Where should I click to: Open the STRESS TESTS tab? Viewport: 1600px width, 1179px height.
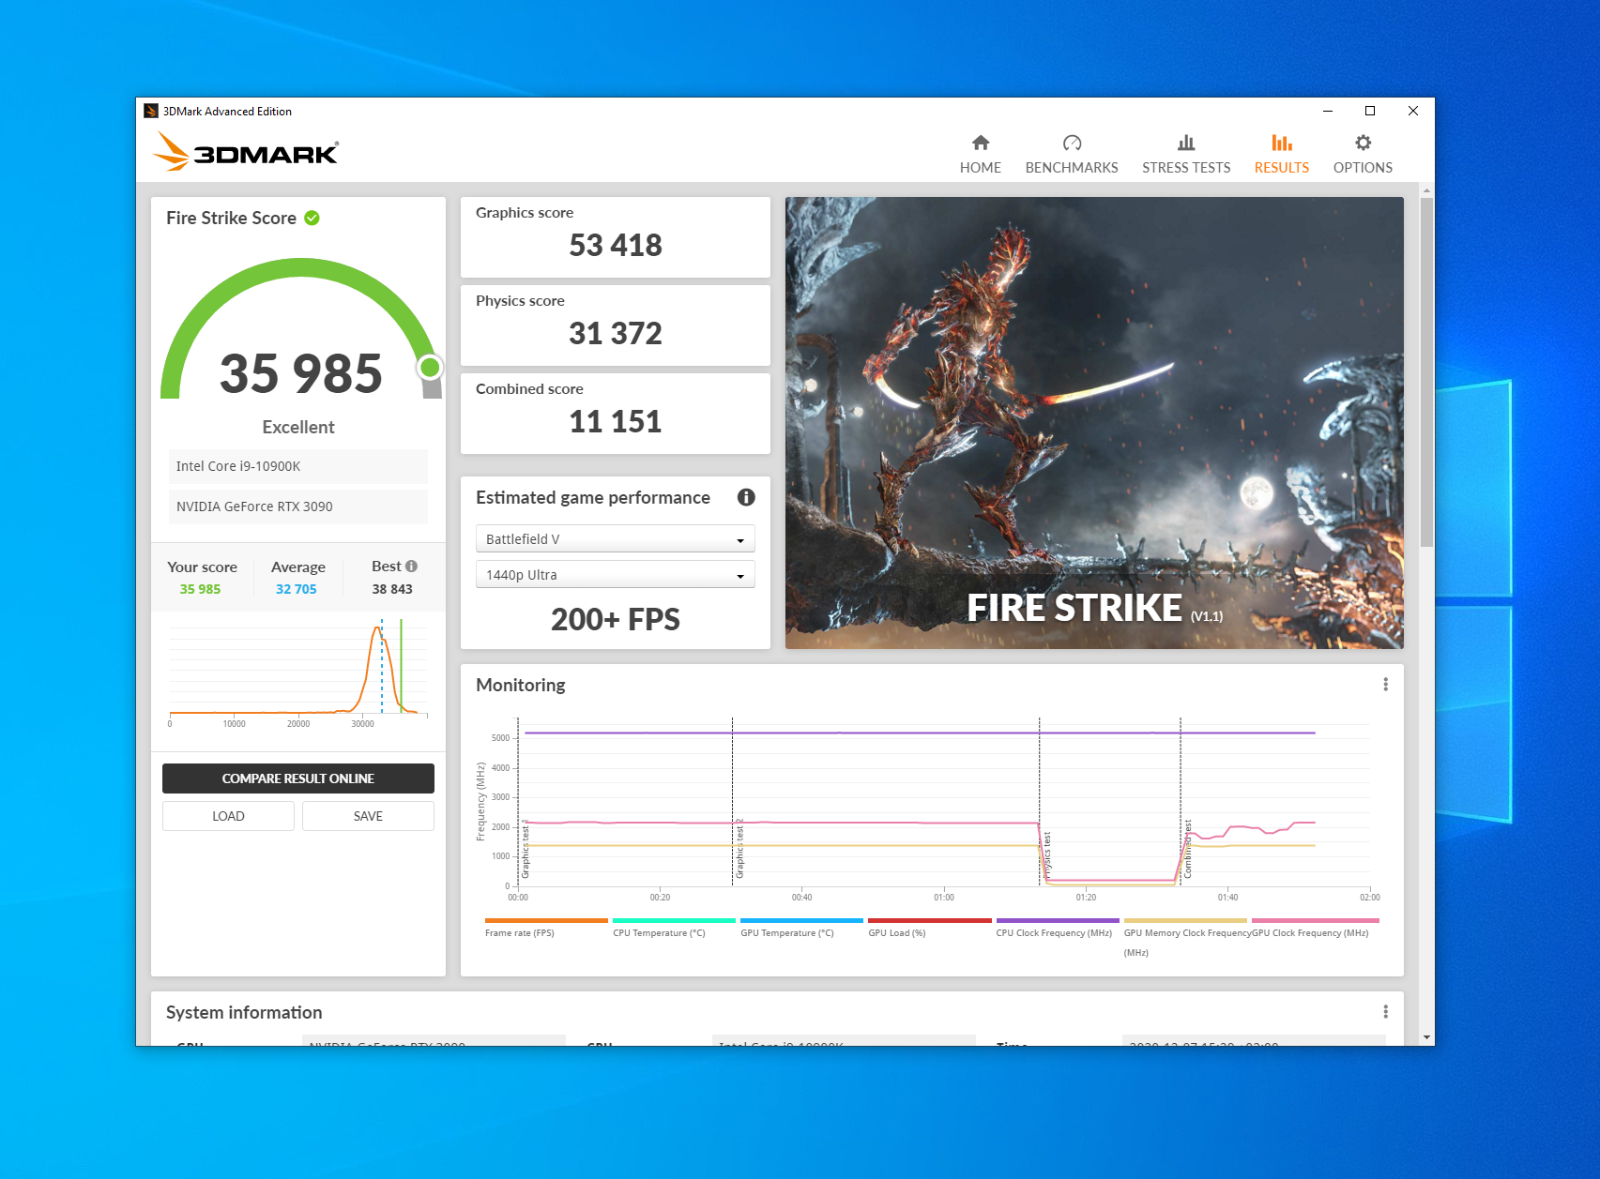click(x=1186, y=155)
